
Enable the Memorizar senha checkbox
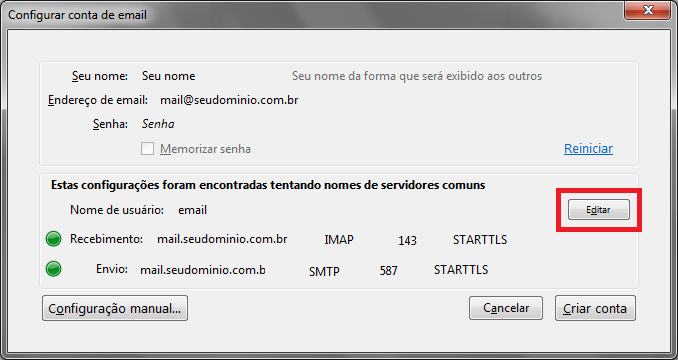[x=147, y=149]
